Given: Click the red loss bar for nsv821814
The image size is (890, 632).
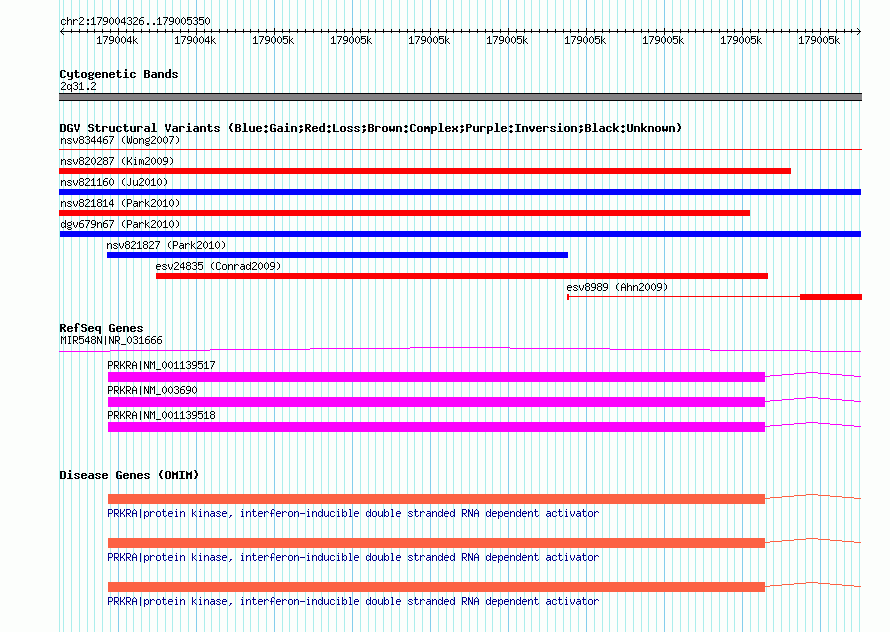Looking at the screenshot, I should (x=405, y=213).
